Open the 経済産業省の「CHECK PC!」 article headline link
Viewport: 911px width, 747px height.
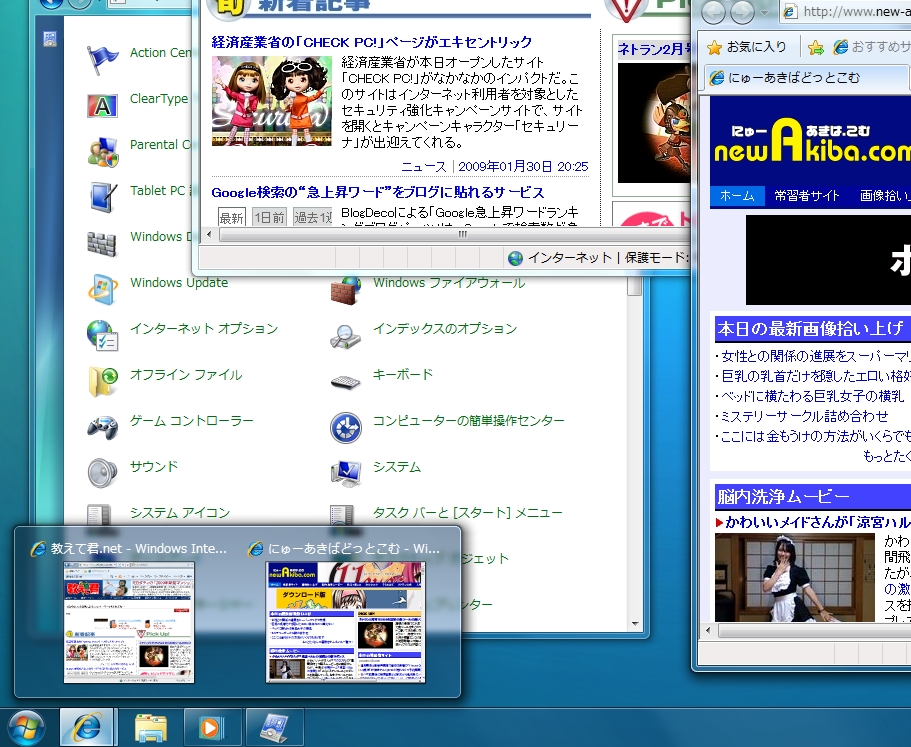click(x=372, y=42)
